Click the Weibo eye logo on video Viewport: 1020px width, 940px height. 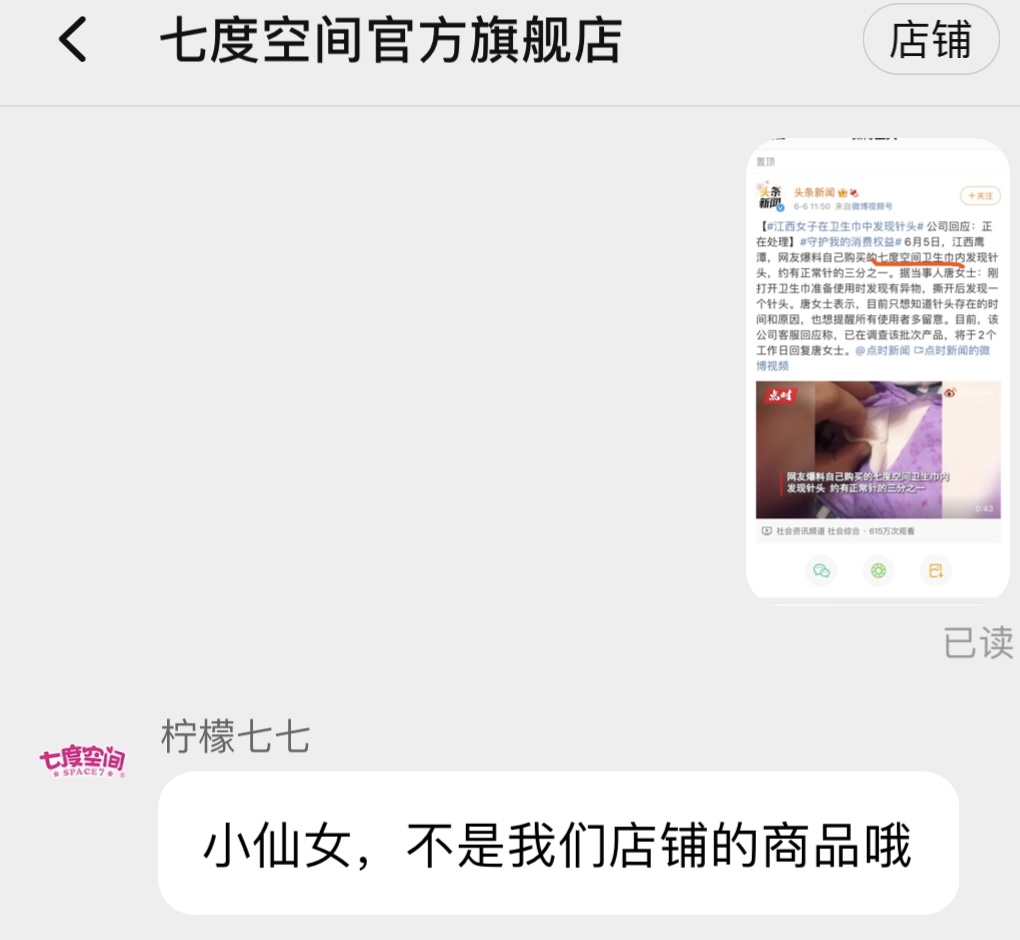click(x=950, y=392)
